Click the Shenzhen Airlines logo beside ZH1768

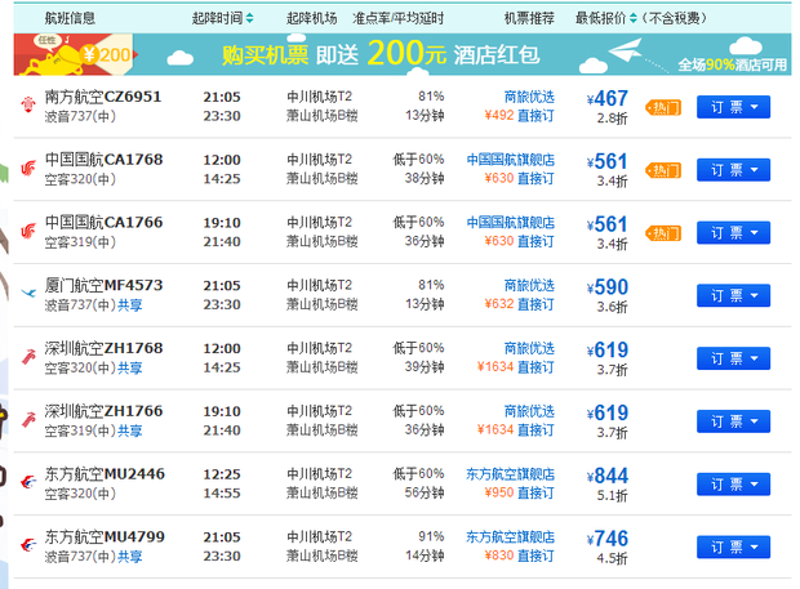[29, 356]
